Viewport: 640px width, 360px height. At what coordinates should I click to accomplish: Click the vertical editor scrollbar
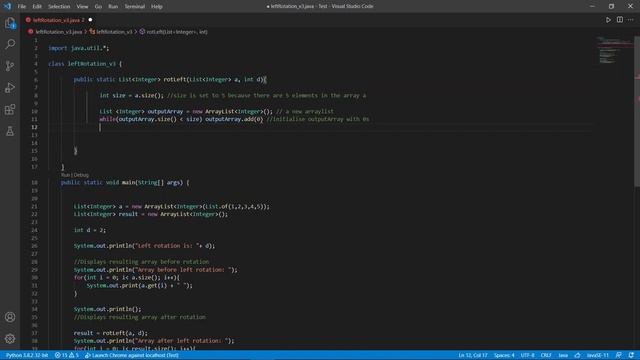[x=637, y=110]
